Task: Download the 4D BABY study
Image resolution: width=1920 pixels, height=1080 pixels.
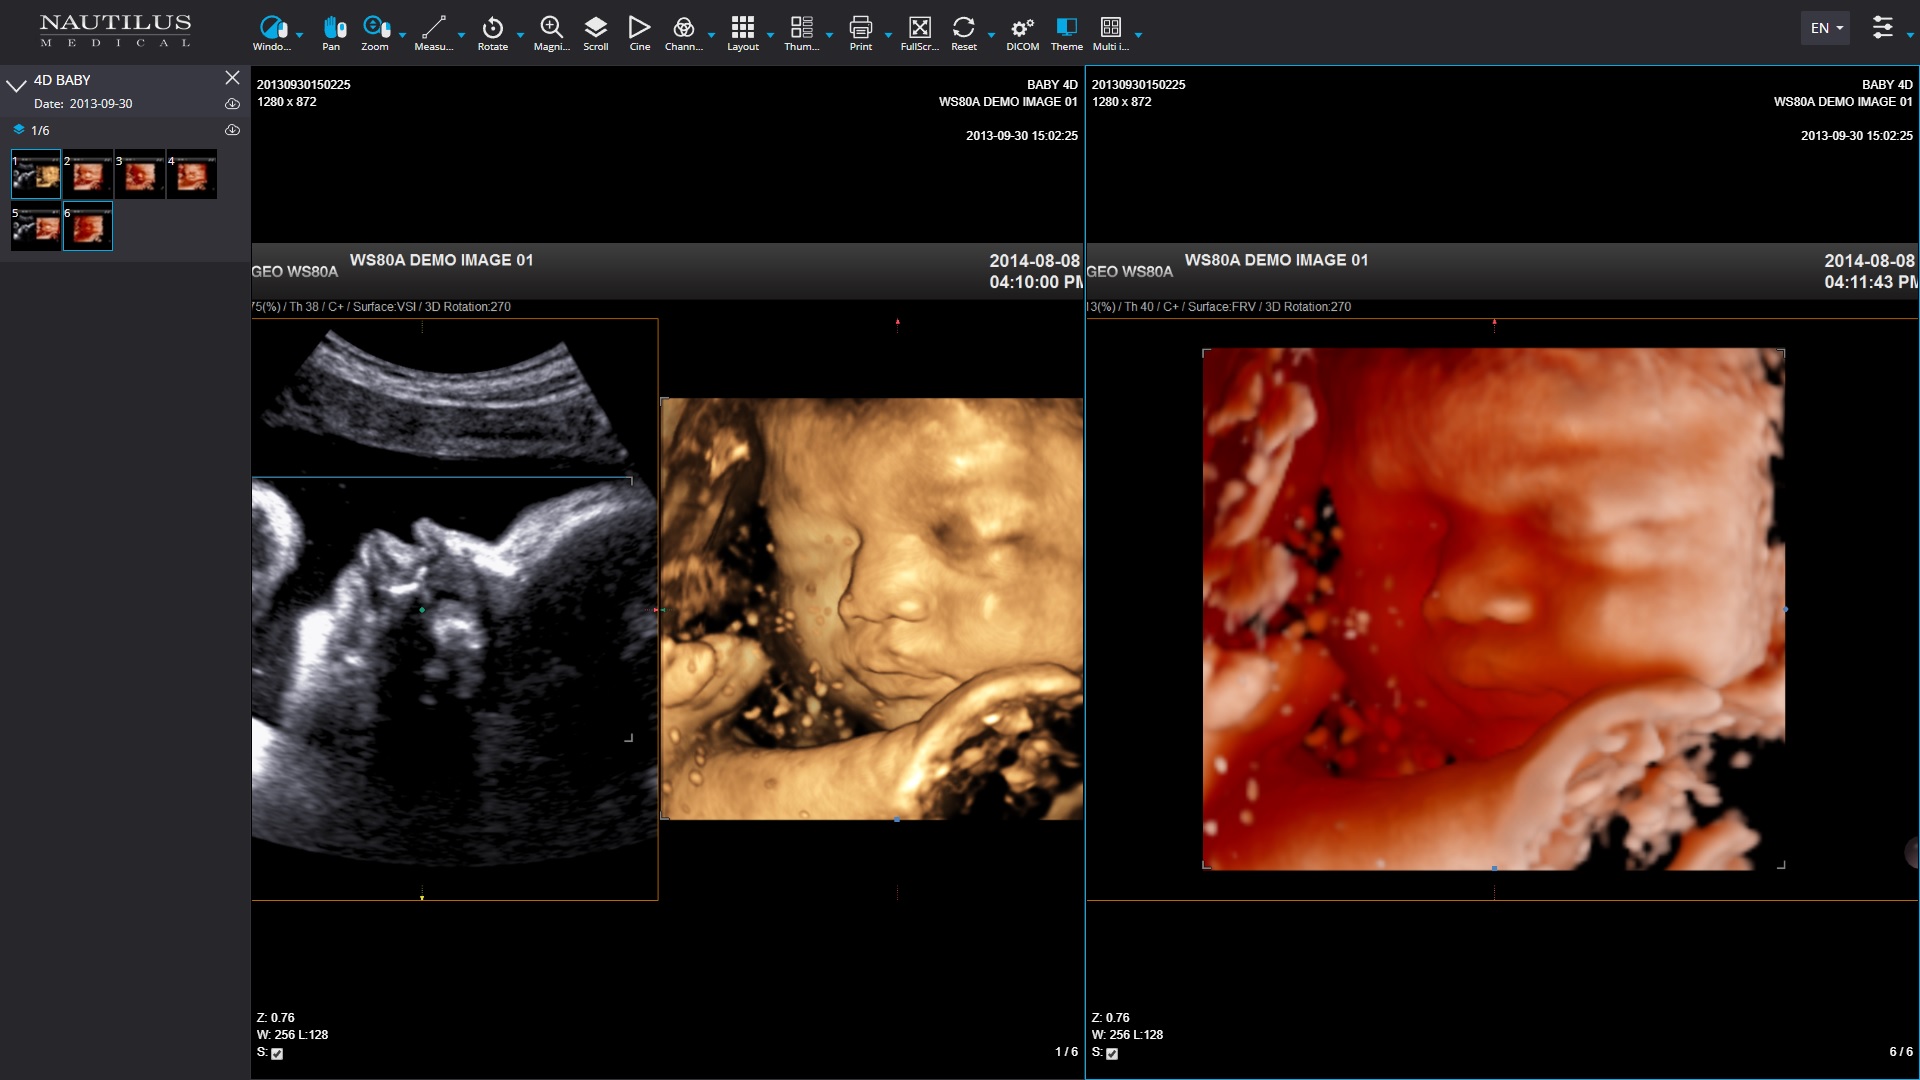Action: (232, 104)
